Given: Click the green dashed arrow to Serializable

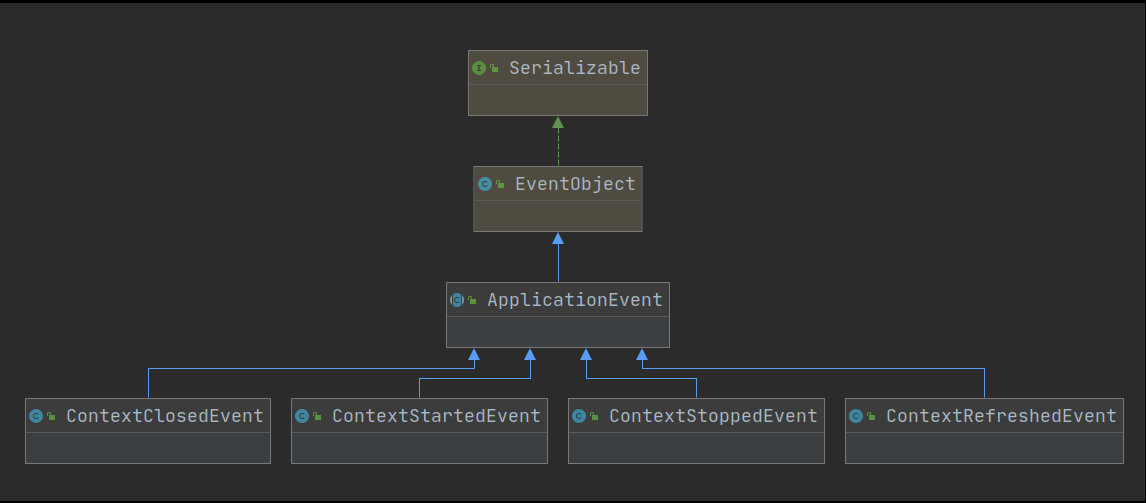Looking at the screenshot, I should point(558,145).
